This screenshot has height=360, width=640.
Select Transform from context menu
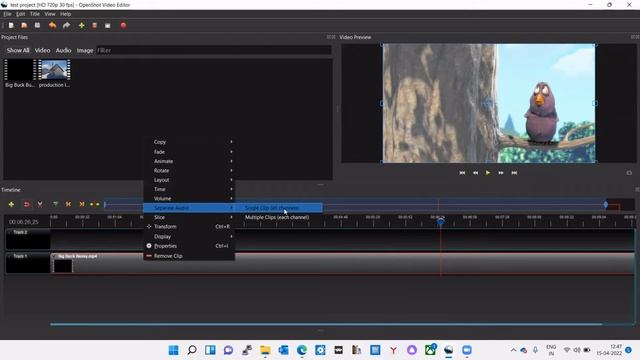(189, 227)
